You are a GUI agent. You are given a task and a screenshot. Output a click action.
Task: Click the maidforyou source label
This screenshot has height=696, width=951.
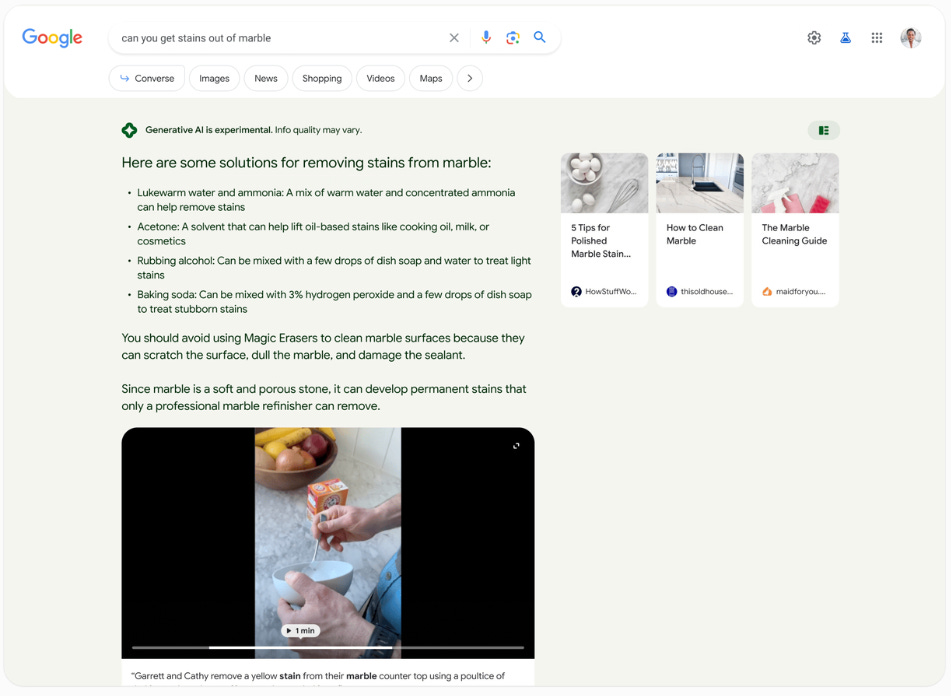pyautogui.click(x=793, y=292)
